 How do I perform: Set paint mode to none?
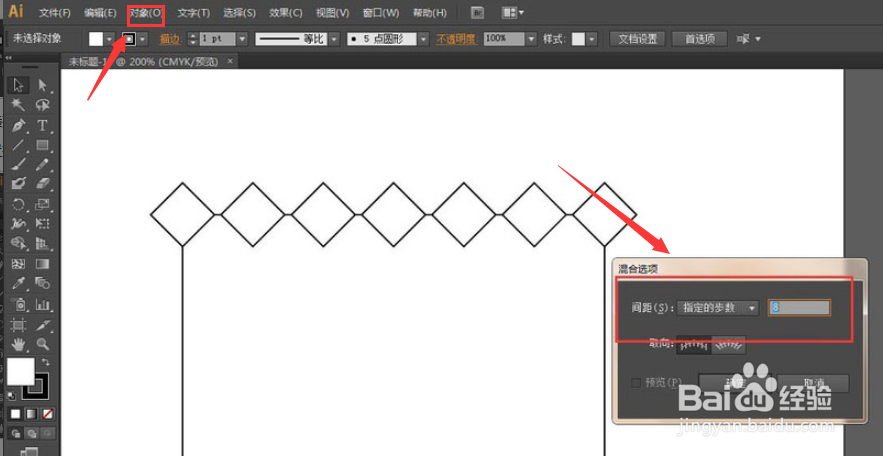pyautogui.click(x=48, y=414)
